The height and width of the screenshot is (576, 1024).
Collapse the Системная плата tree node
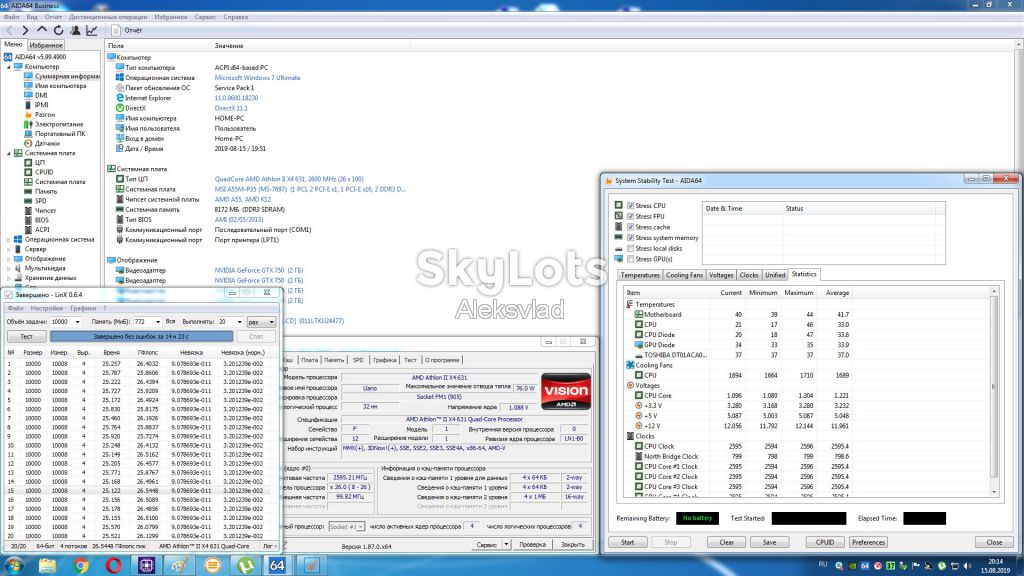(8, 153)
